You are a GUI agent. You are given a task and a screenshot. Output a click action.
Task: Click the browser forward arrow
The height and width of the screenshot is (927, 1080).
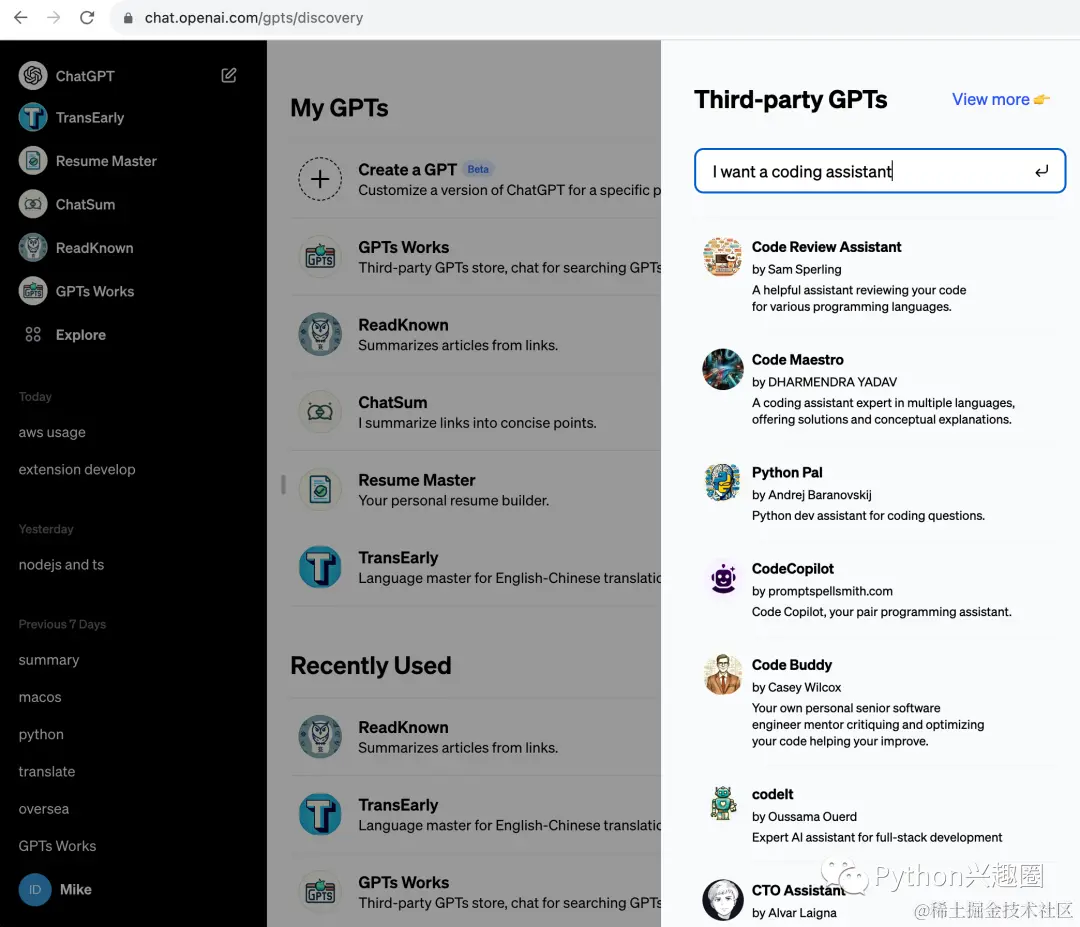point(54,17)
